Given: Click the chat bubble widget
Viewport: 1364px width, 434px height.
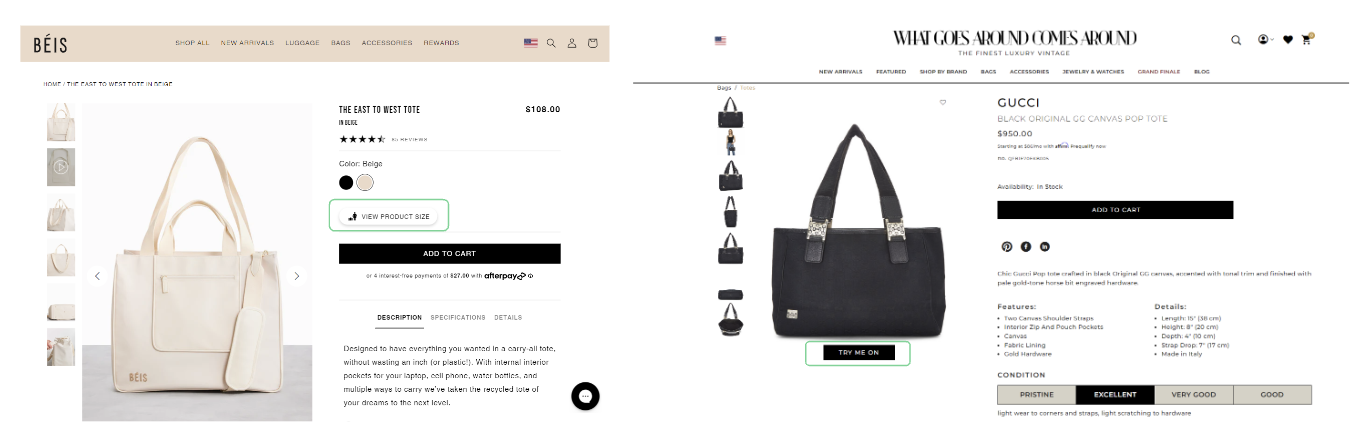Looking at the screenshot, I should 586,396.
